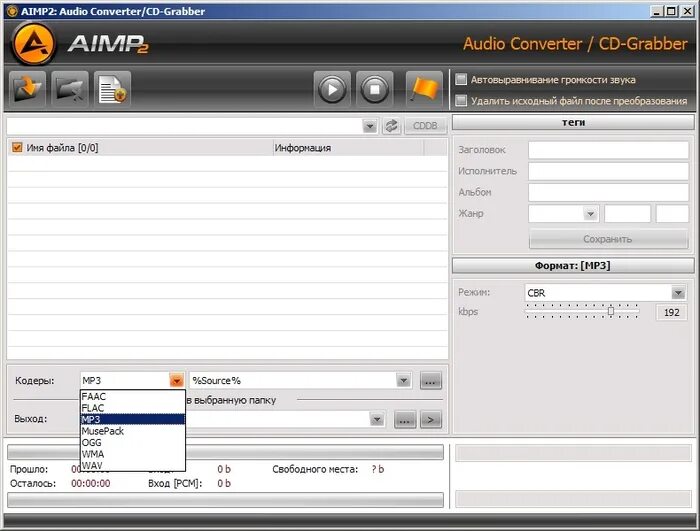Select MusePack from the encoder list
Screen dimensions: 700x531
coord(133,431)
